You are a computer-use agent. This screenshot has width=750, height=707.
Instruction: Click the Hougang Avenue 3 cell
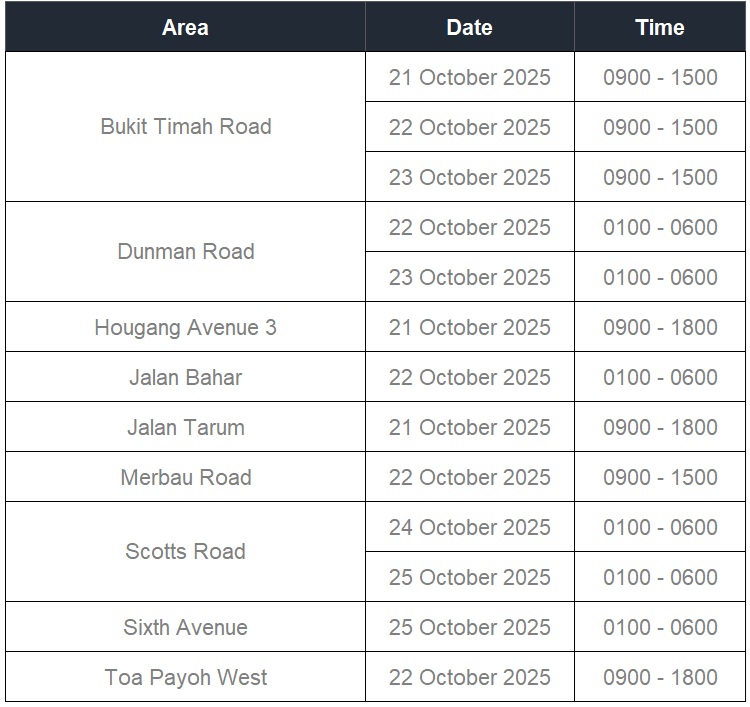pos(185,327)
